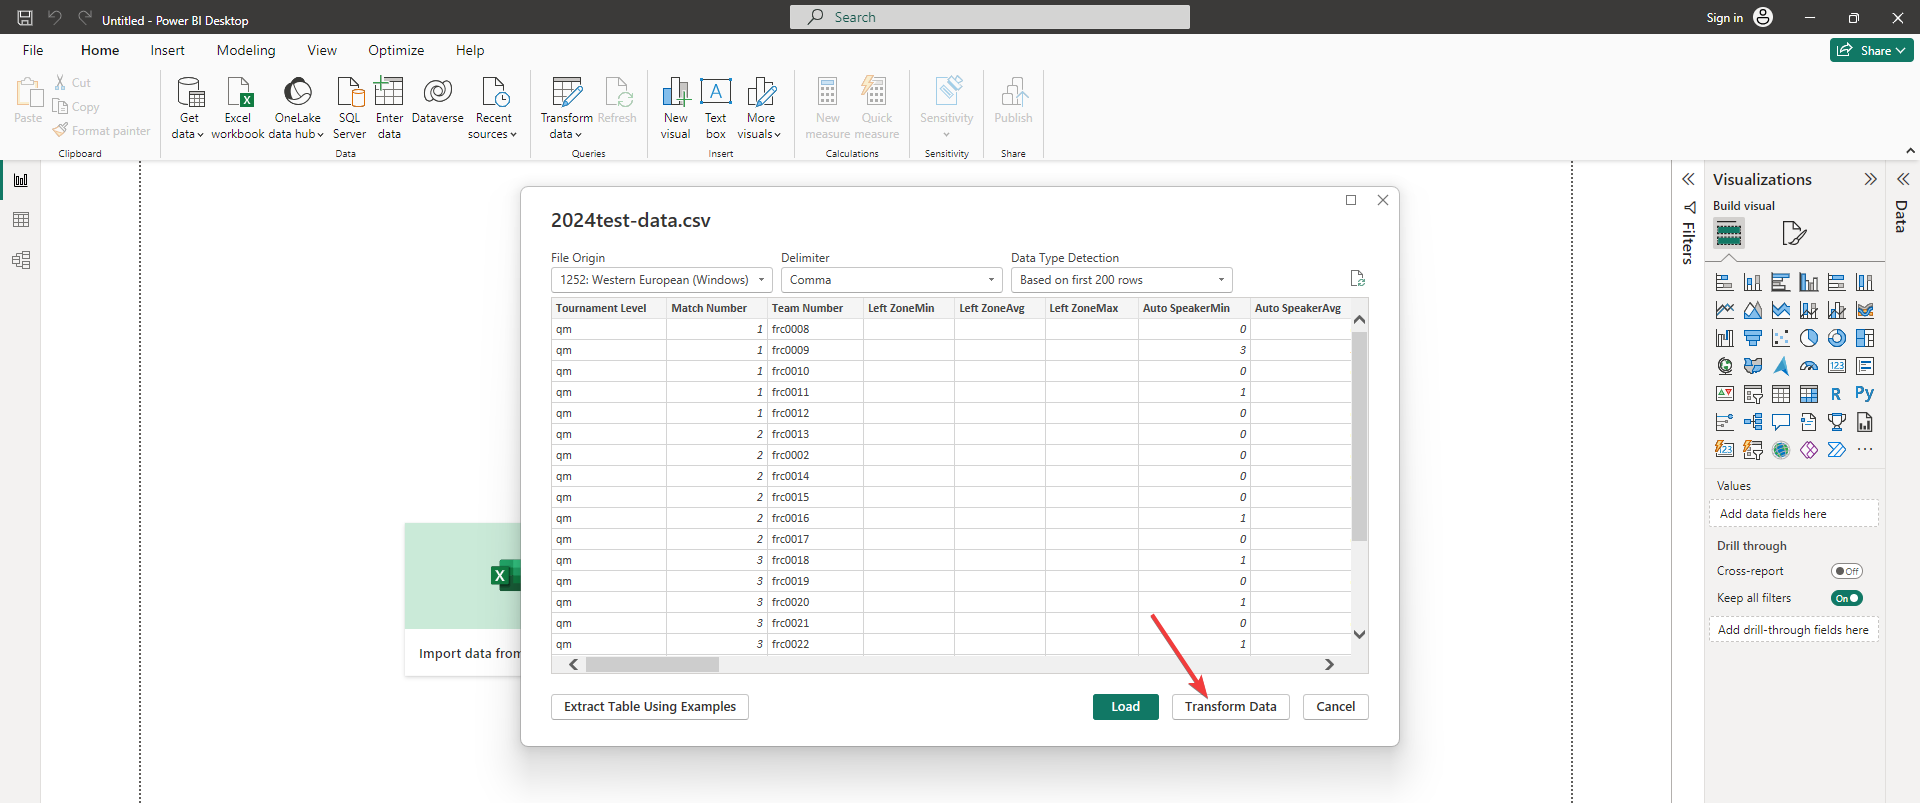Choose the Azure map visual
Image resolution: width=1920 pixels, height=803 pixels.
1781,366
